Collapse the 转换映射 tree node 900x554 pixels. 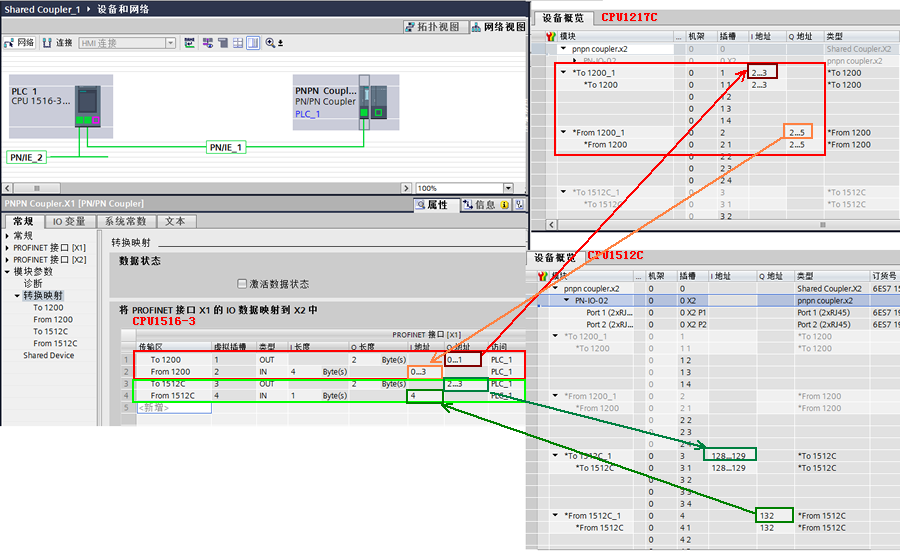17,296
